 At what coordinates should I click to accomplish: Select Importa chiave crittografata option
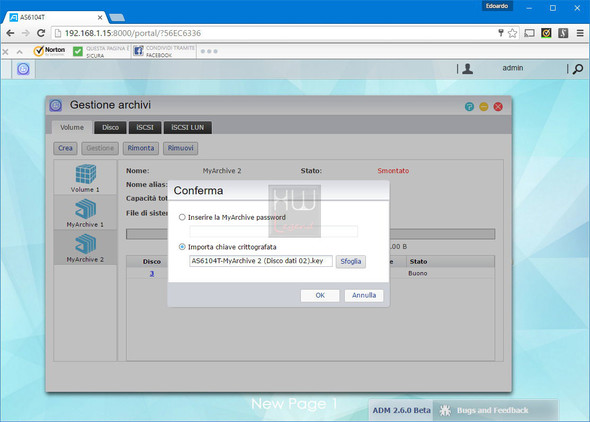(x=182, y=247)
